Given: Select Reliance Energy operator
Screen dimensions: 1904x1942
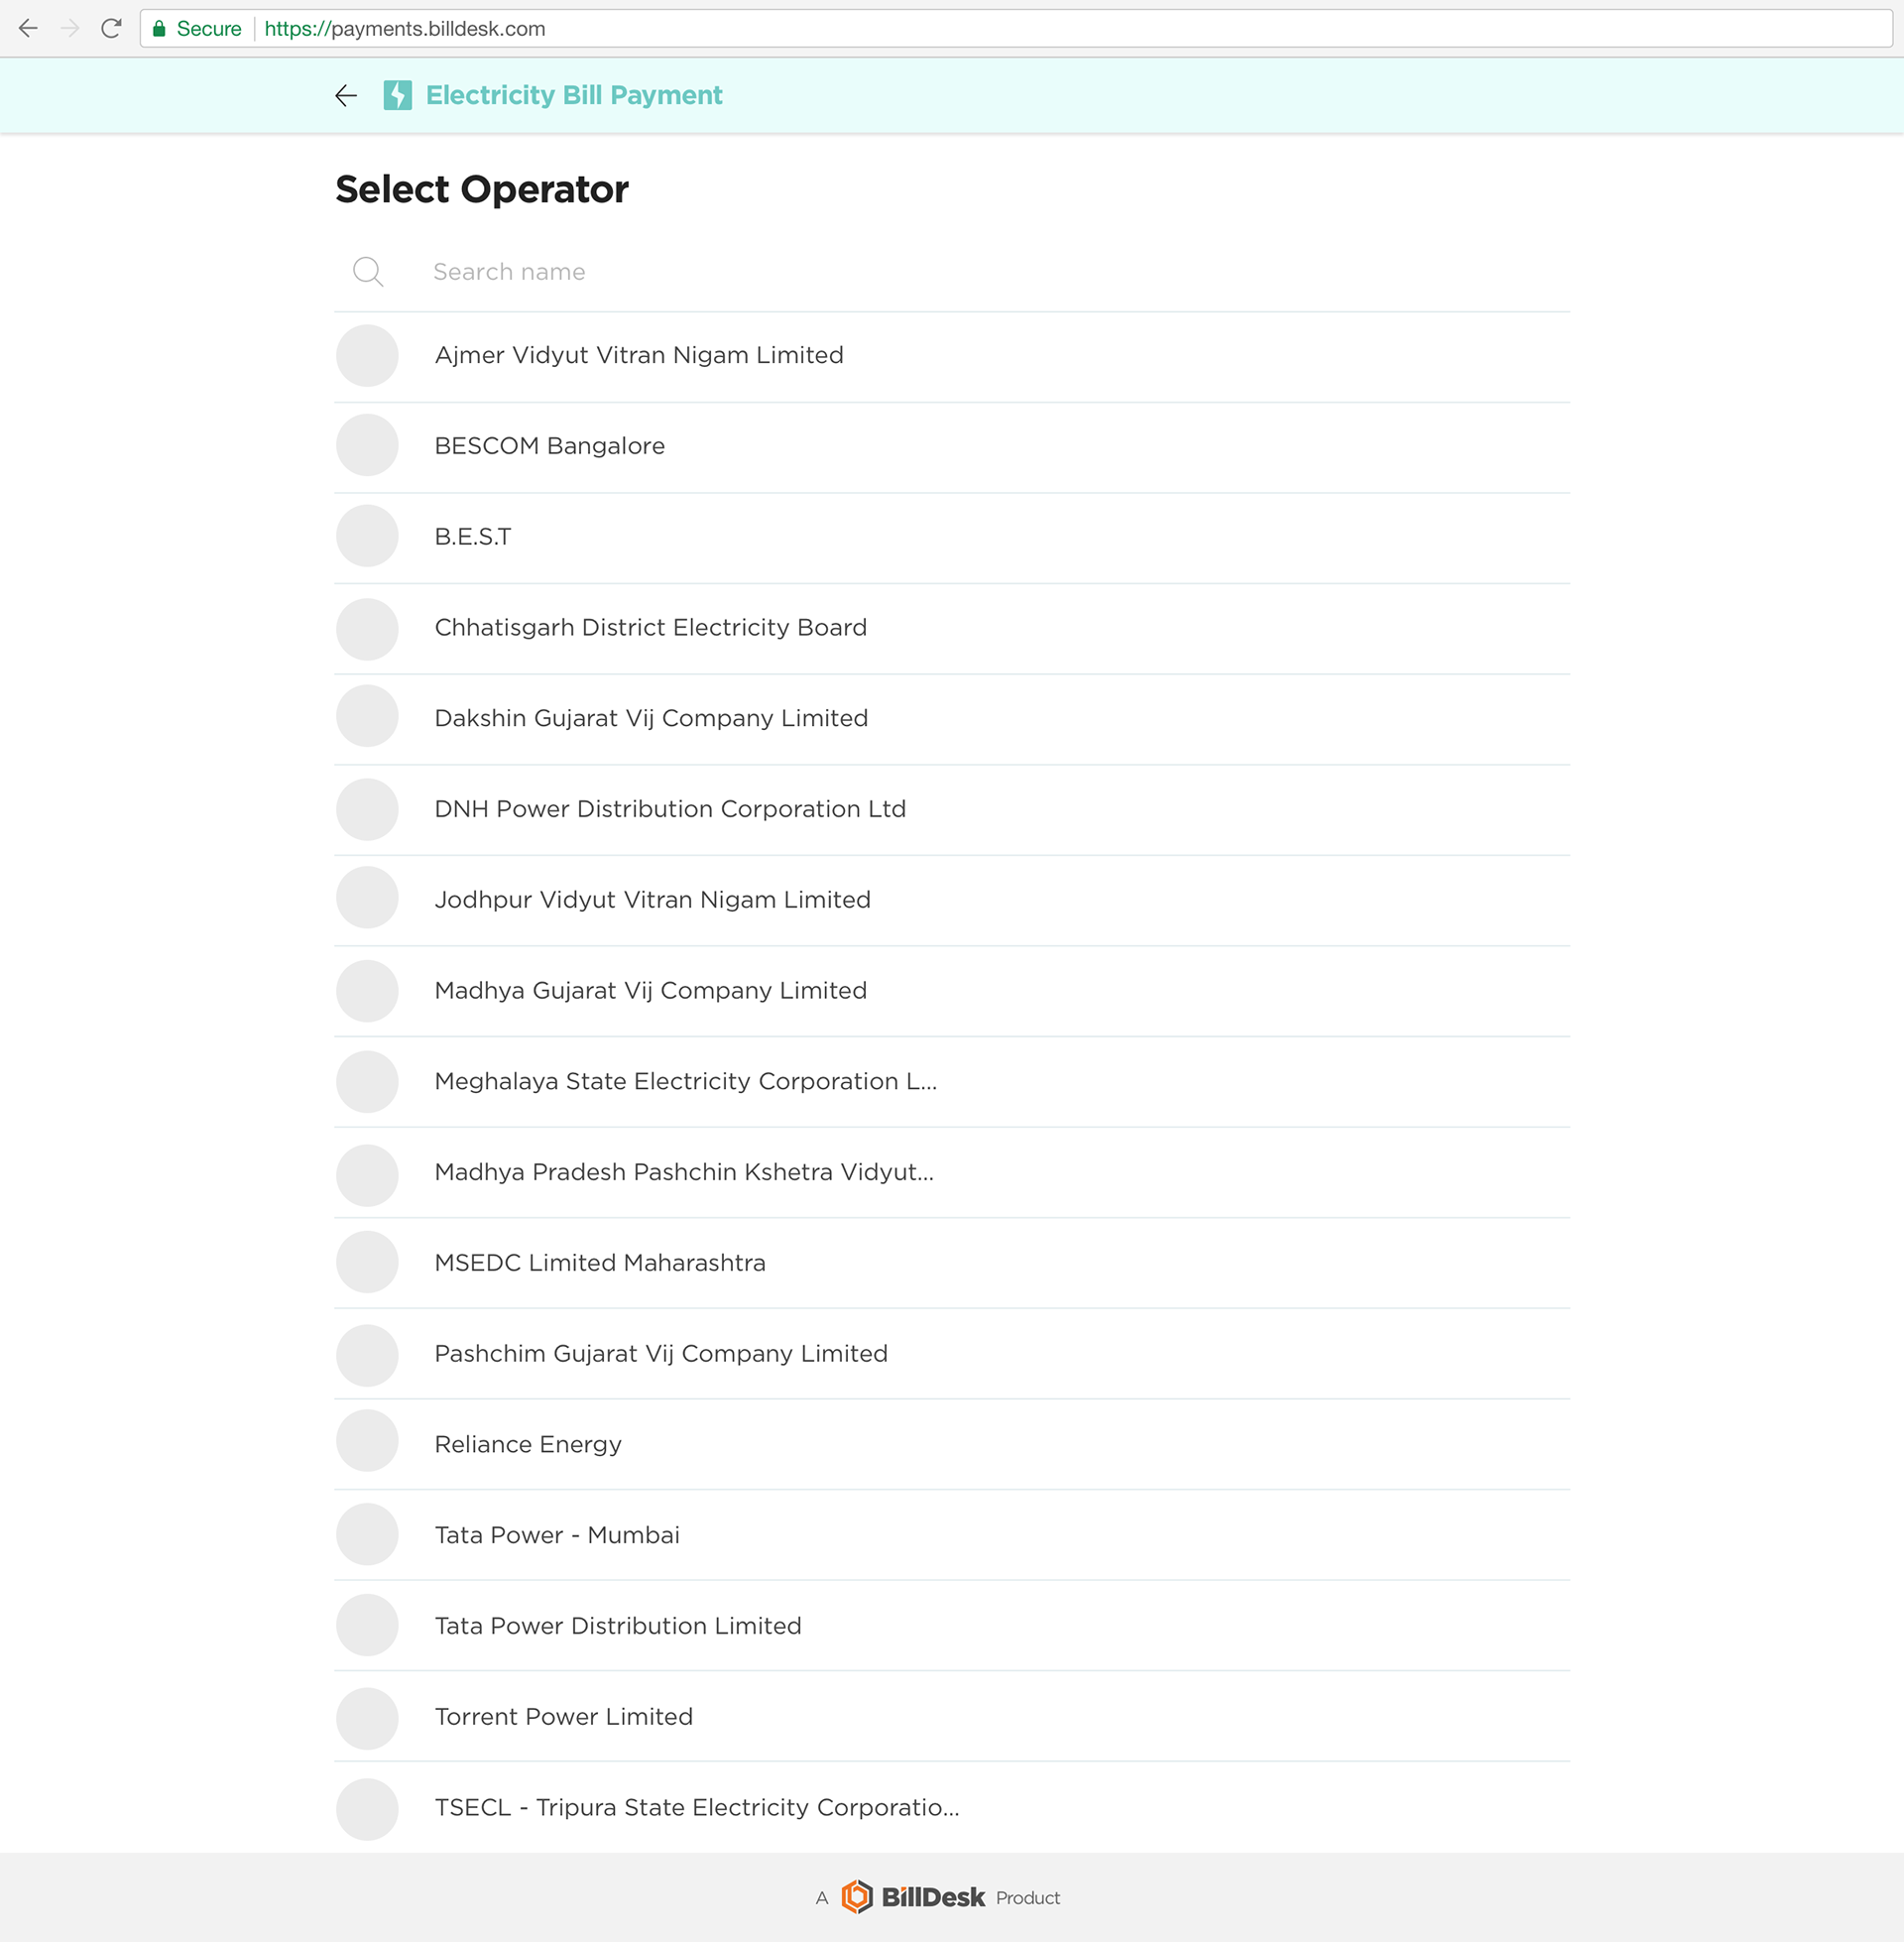Looking at the screenshot, I should pyautogui.click(x=952, y=1445).
